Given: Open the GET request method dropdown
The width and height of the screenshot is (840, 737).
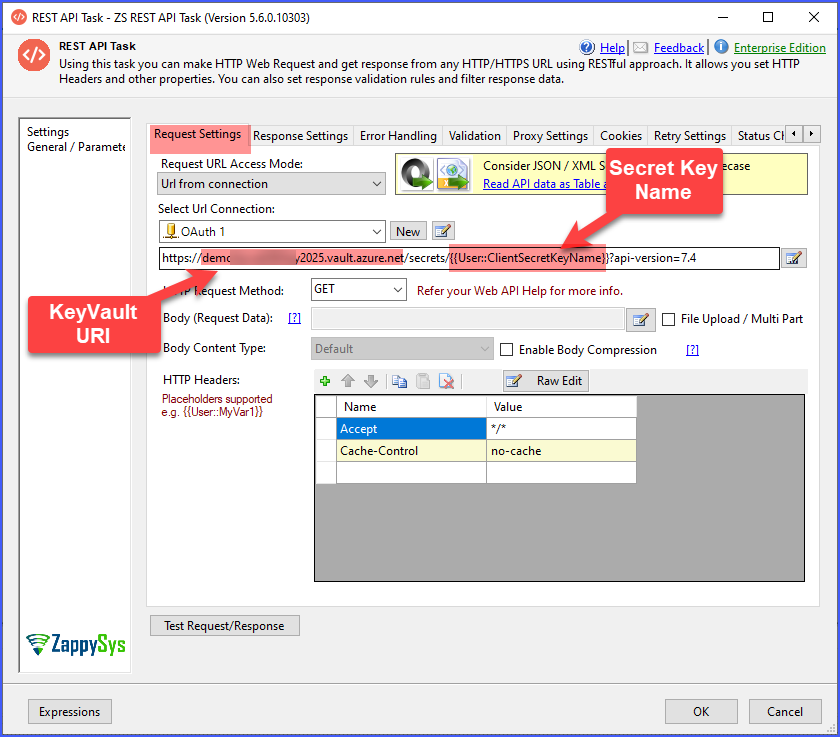Looking at the screenshot, I should click(x=358, y=289).
